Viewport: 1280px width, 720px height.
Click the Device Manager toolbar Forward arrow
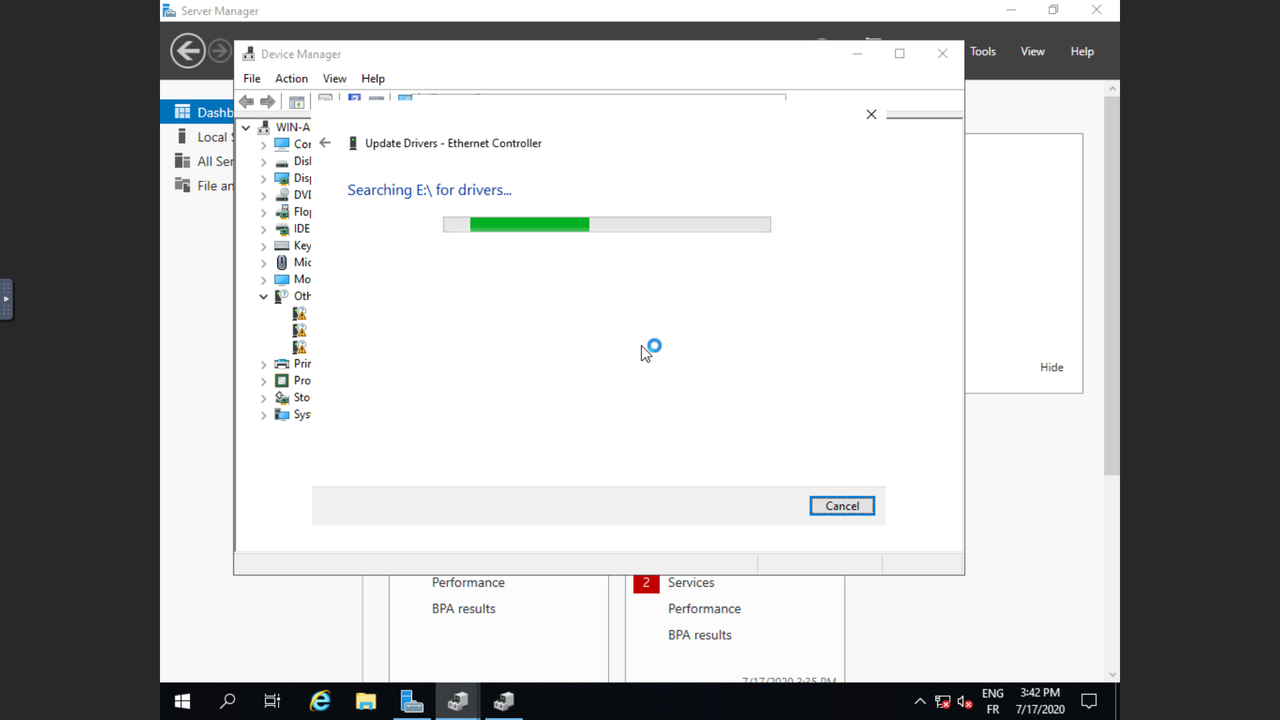(268, 102)
